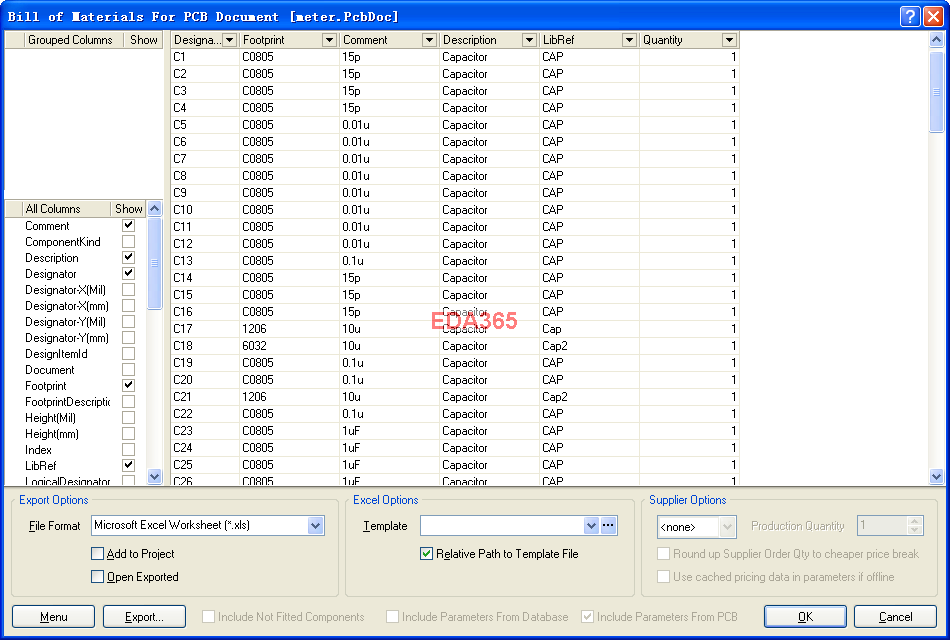The width and height of the screenshot is (950, 640).
Task: Open the Description column filter arrow
Action: [529, 40]
